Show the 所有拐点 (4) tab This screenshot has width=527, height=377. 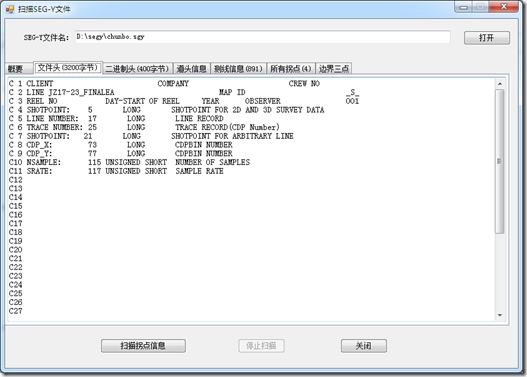coord(291,69)
